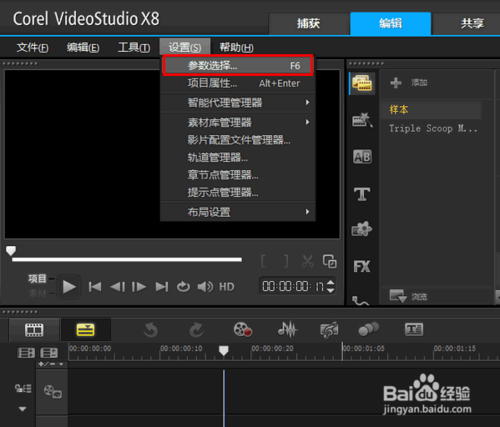Click the 添加 add folder button
This screenshot has height=427, width=500.
pos(409,83)
